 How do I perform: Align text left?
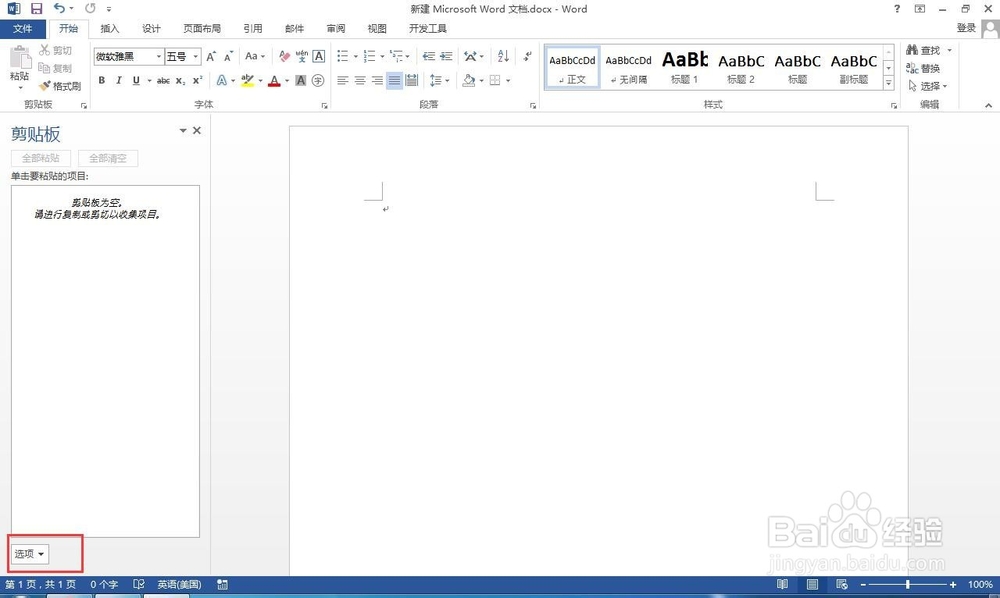(343, 80)
